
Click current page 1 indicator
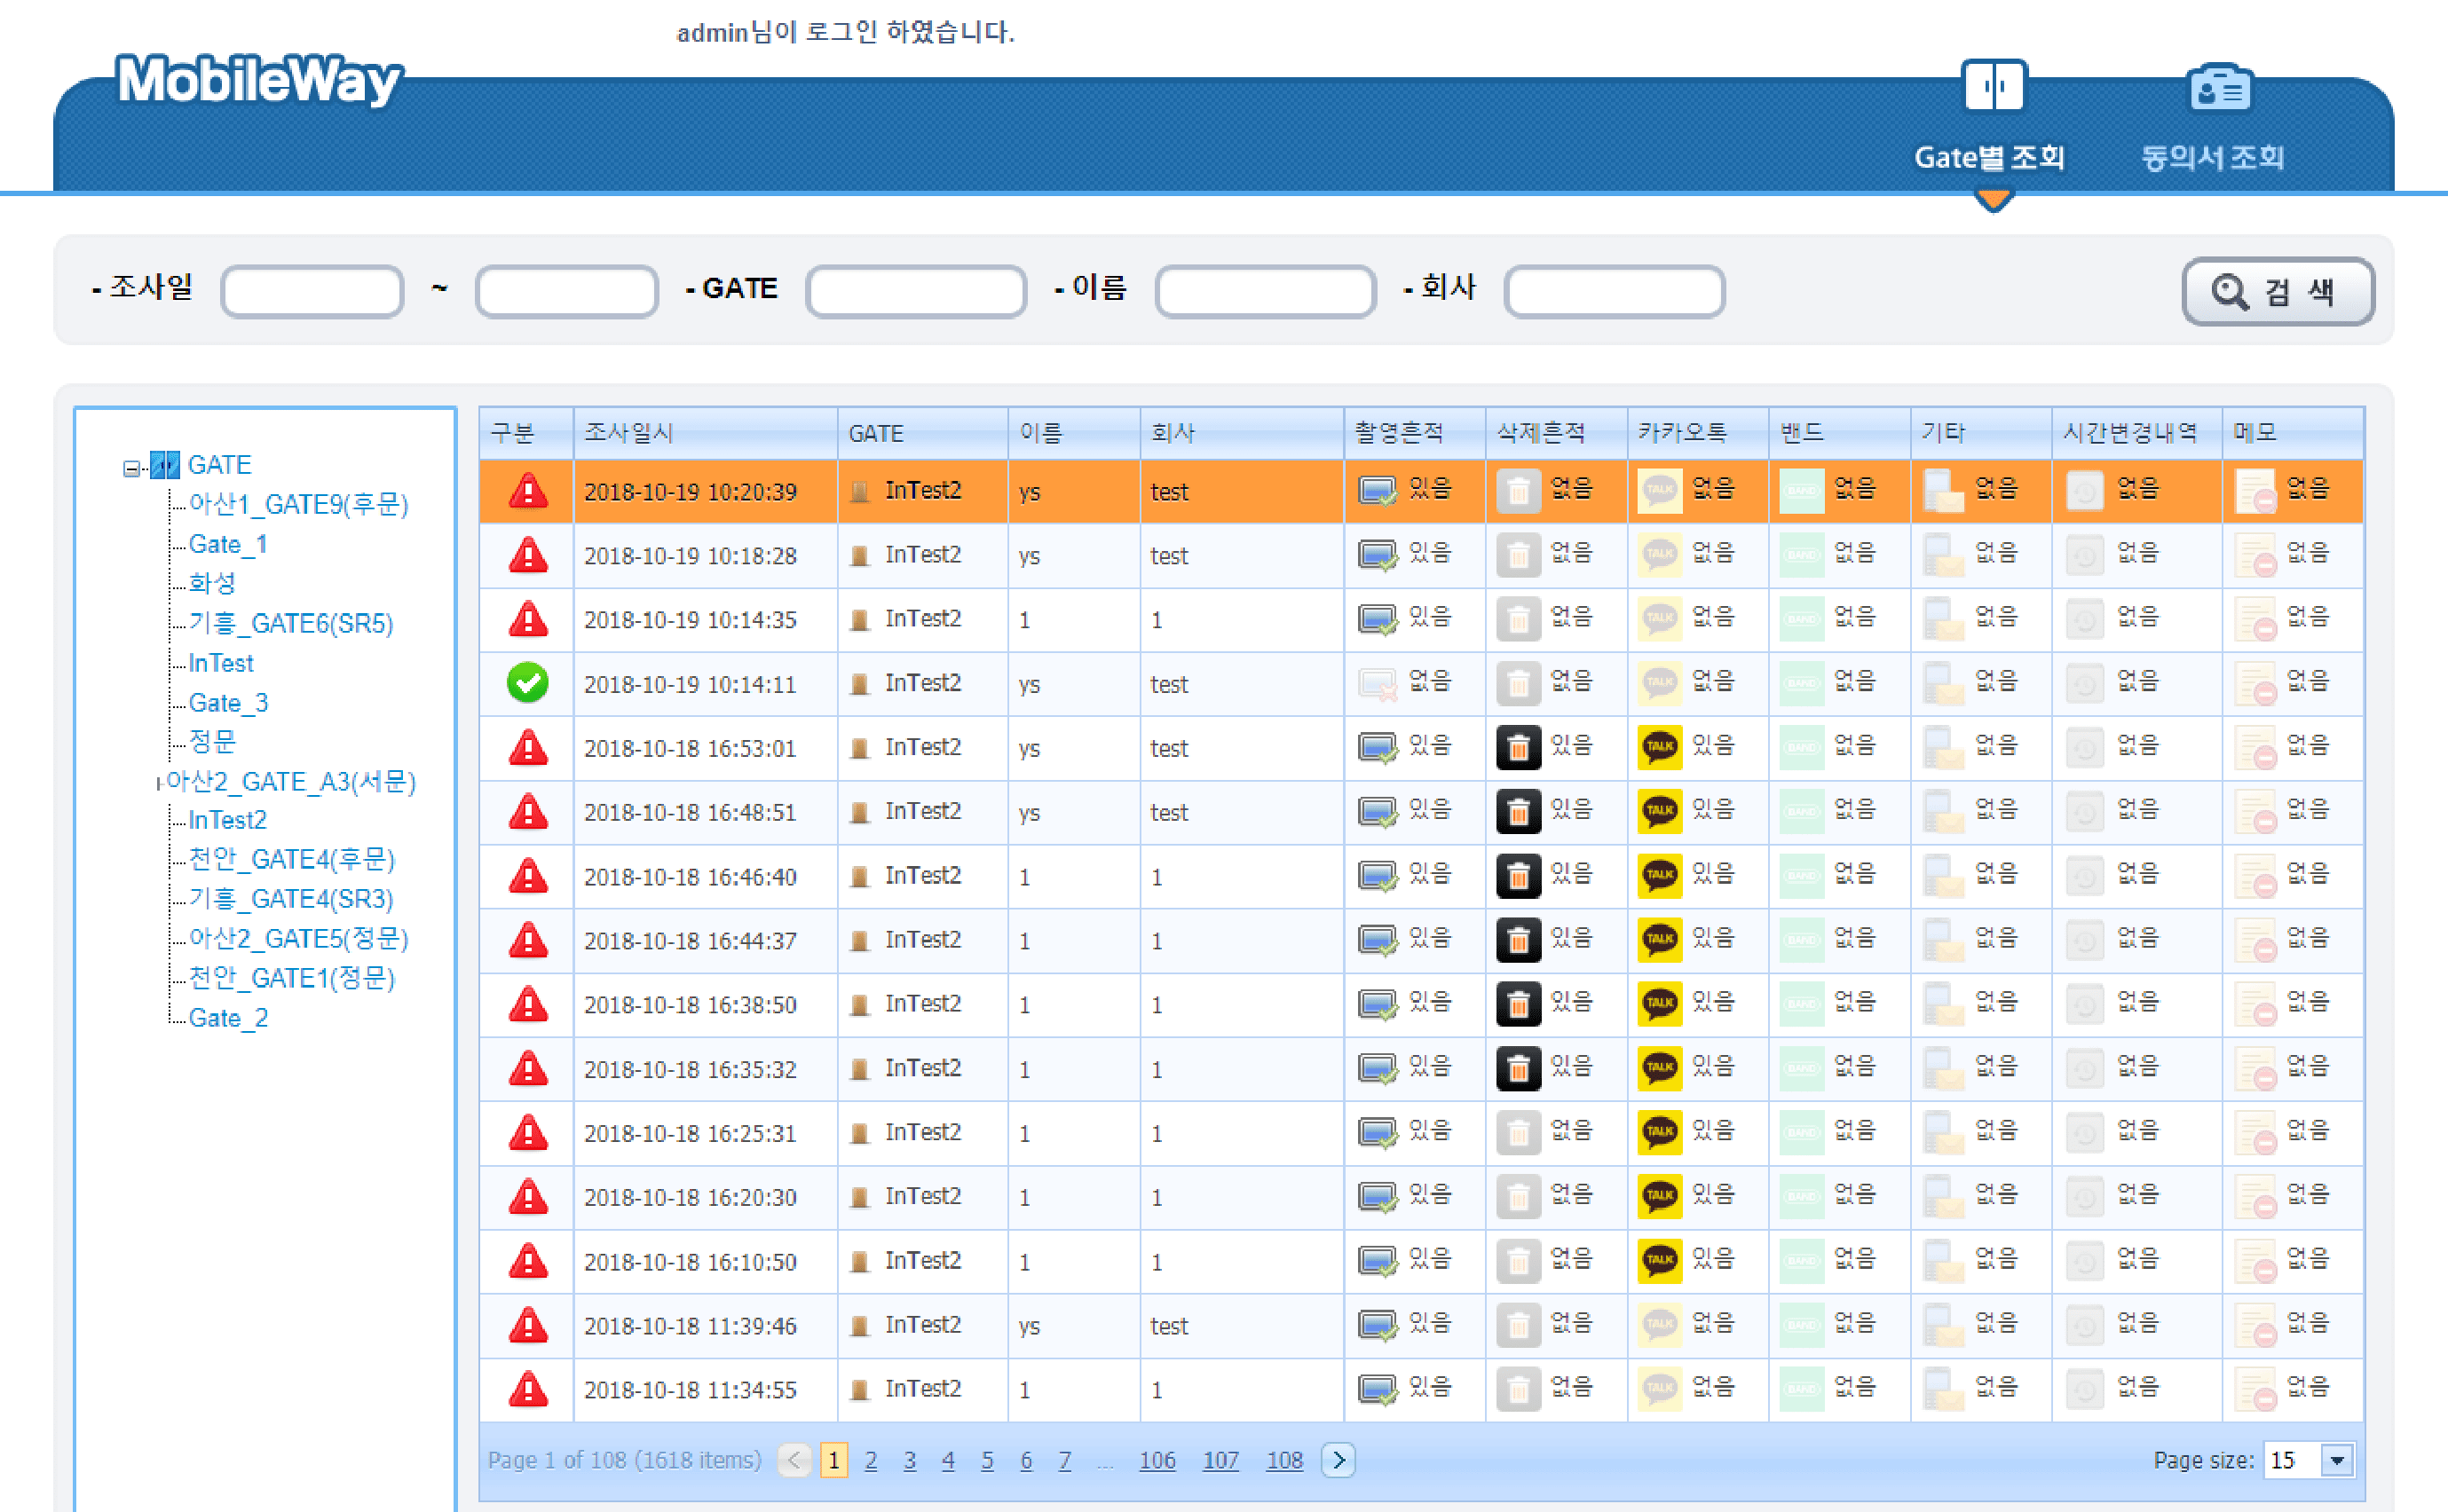(833, 1460)
